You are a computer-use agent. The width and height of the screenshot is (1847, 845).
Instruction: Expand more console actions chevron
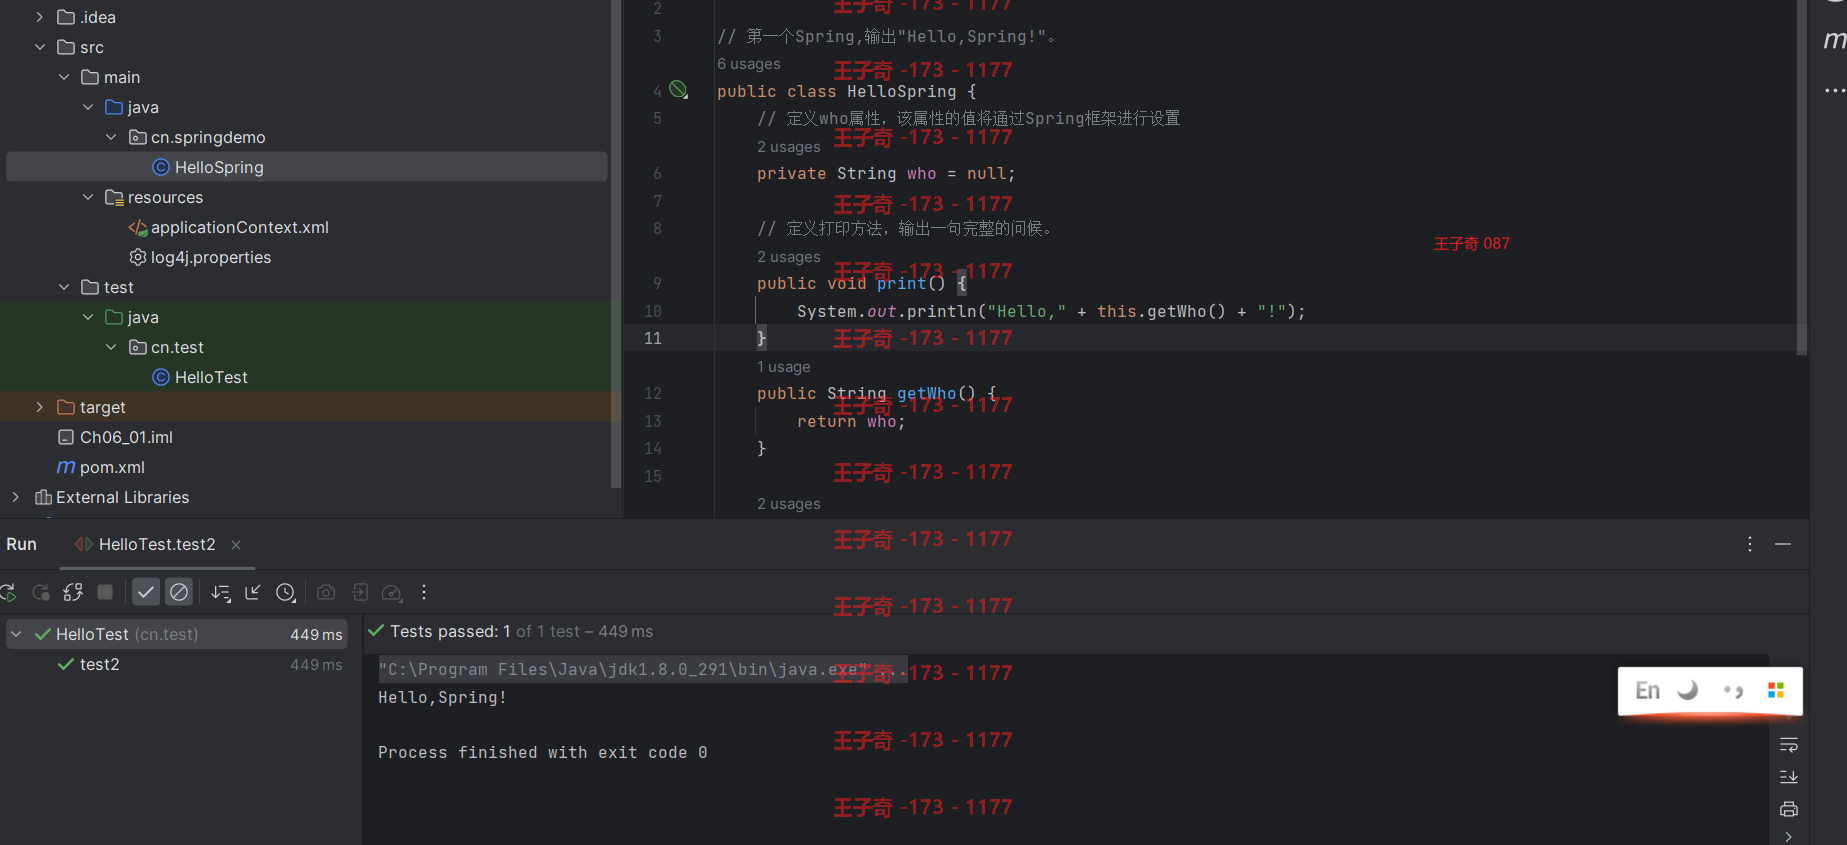1789,837
